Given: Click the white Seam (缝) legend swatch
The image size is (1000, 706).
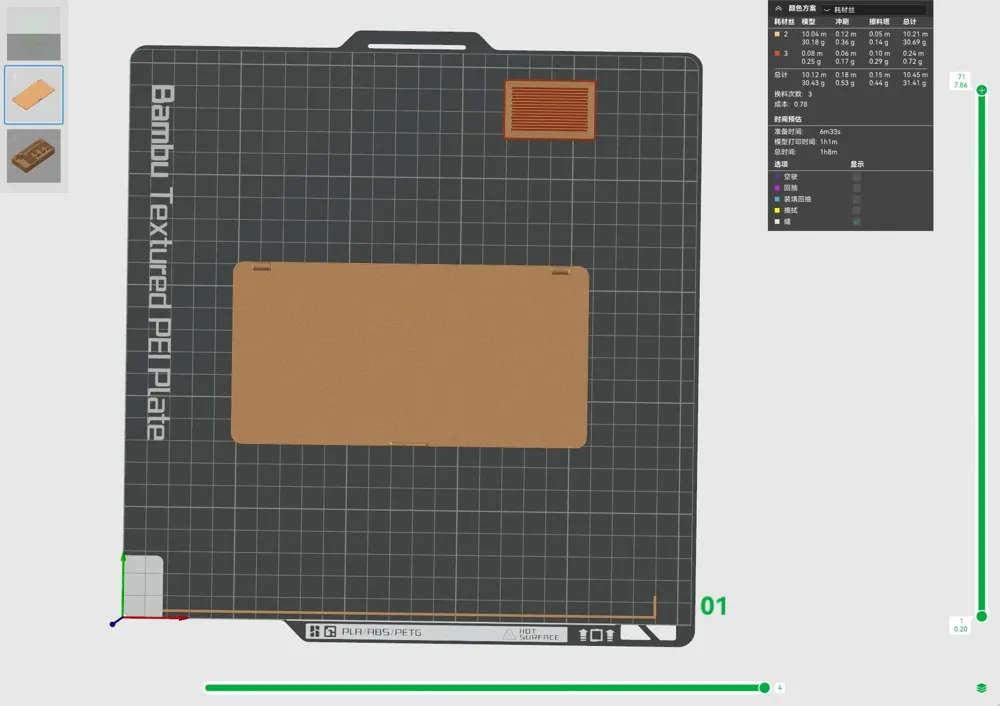Looking at the screenshot, I should (x=777, y=221).
